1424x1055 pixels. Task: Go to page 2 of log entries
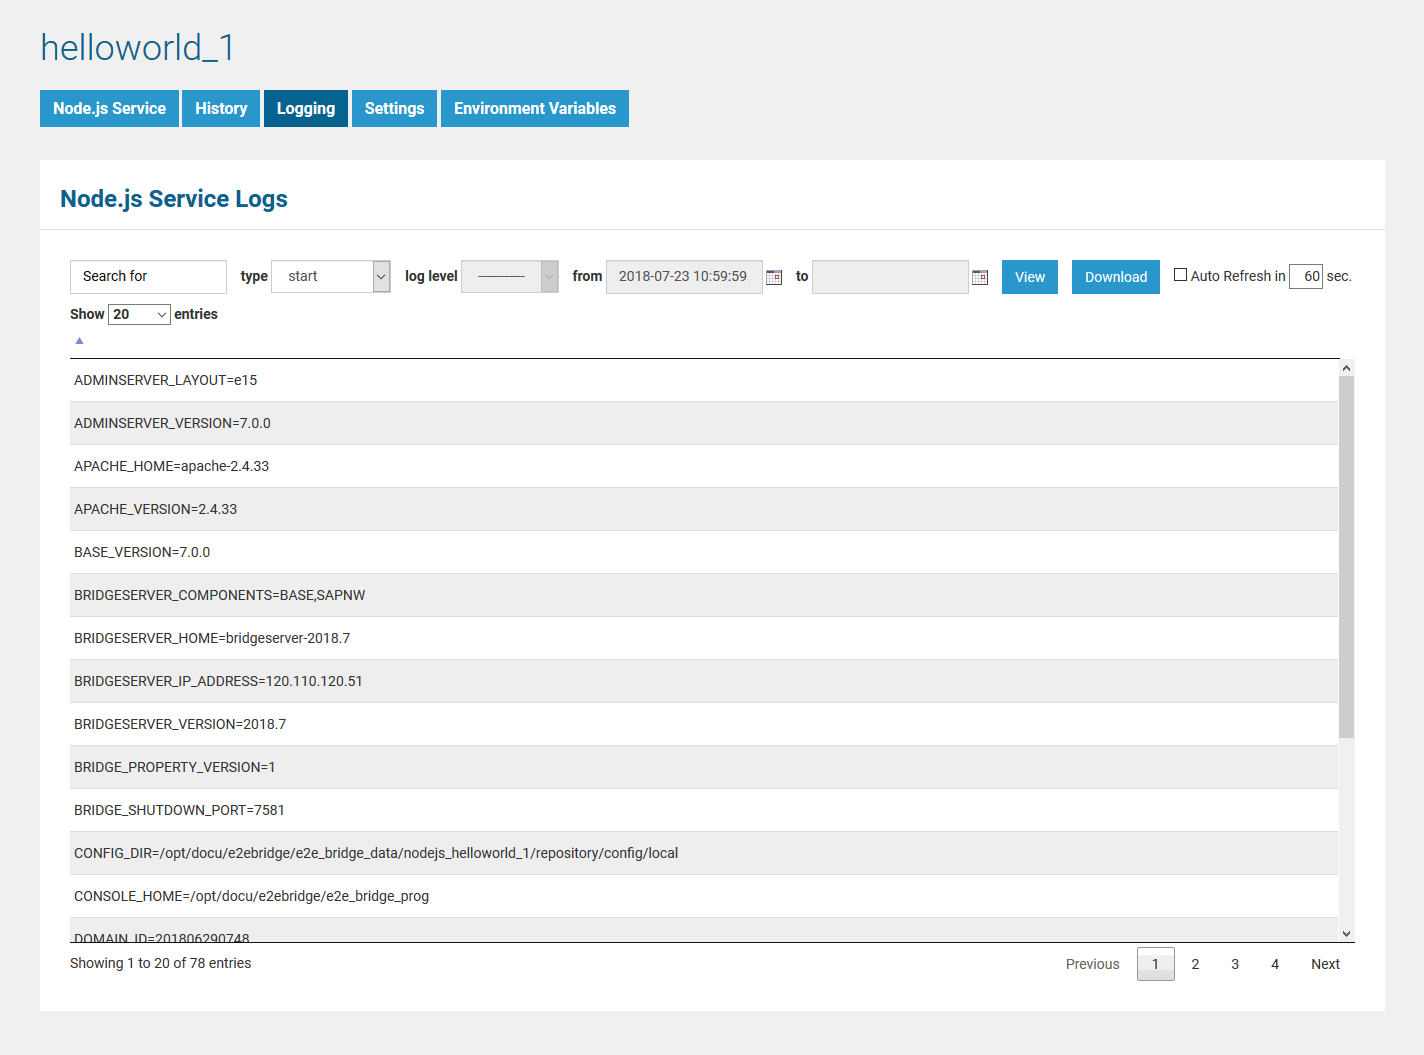point(1195,964)
